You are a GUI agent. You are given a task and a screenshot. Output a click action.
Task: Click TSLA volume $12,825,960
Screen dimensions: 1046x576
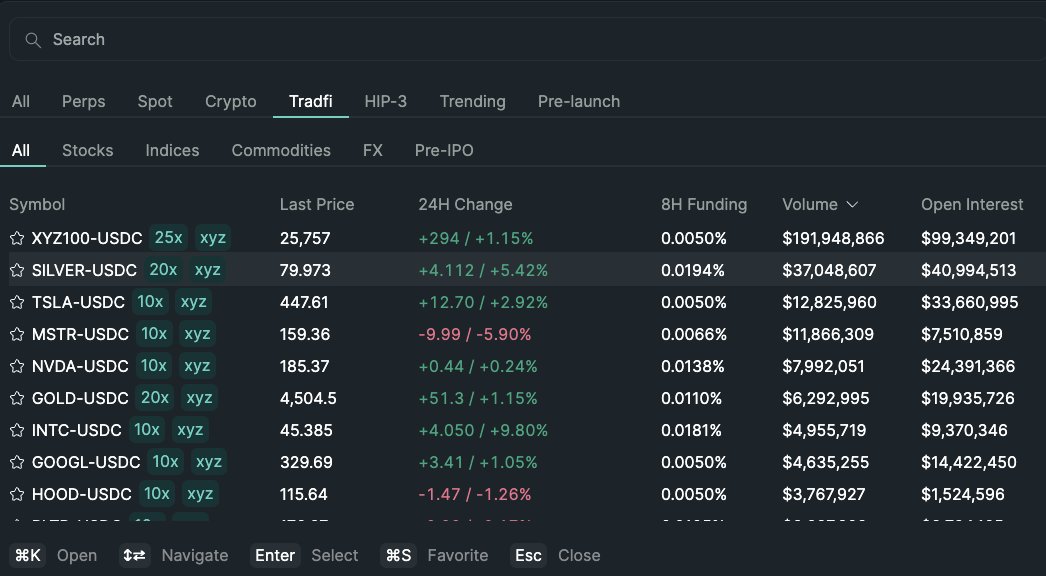coord(829,302)
